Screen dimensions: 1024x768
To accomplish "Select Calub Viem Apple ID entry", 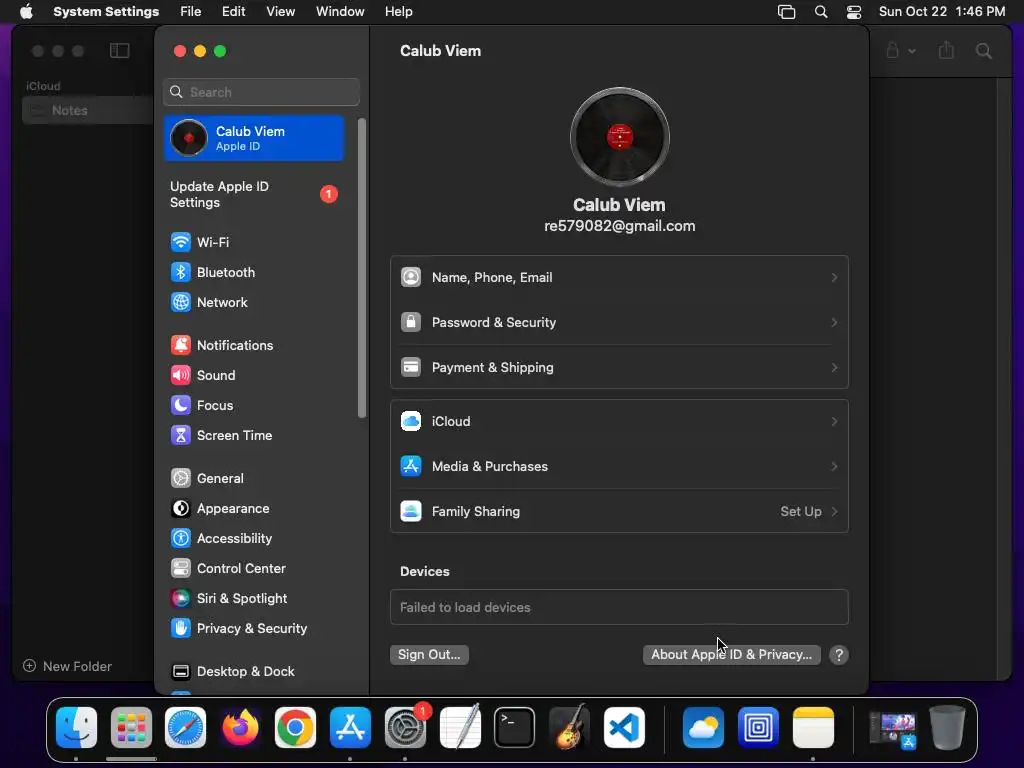I will click(254, 138).
